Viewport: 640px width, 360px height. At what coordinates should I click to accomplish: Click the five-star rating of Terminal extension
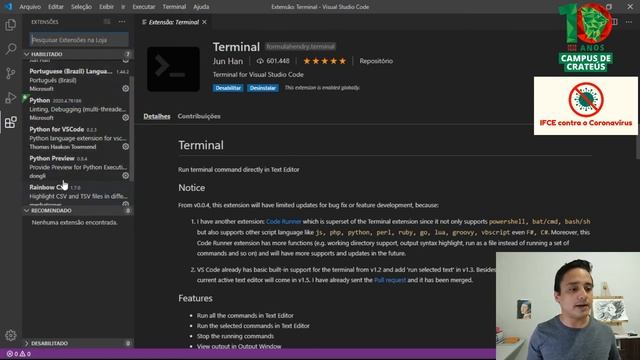tap(324, 61)
